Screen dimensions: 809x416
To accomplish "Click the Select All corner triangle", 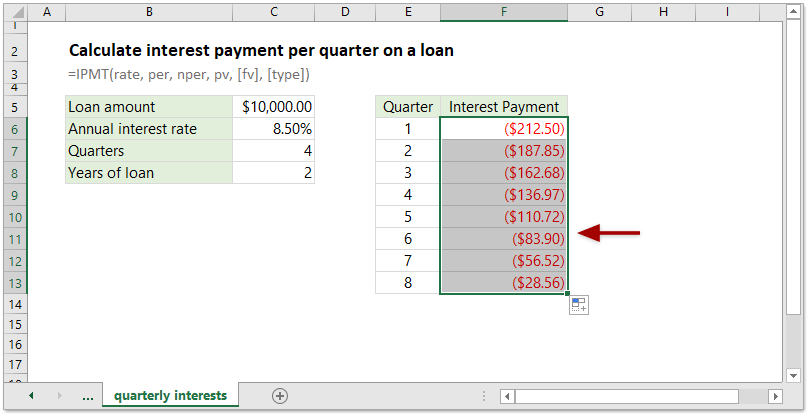I will (x=16, y=12).
